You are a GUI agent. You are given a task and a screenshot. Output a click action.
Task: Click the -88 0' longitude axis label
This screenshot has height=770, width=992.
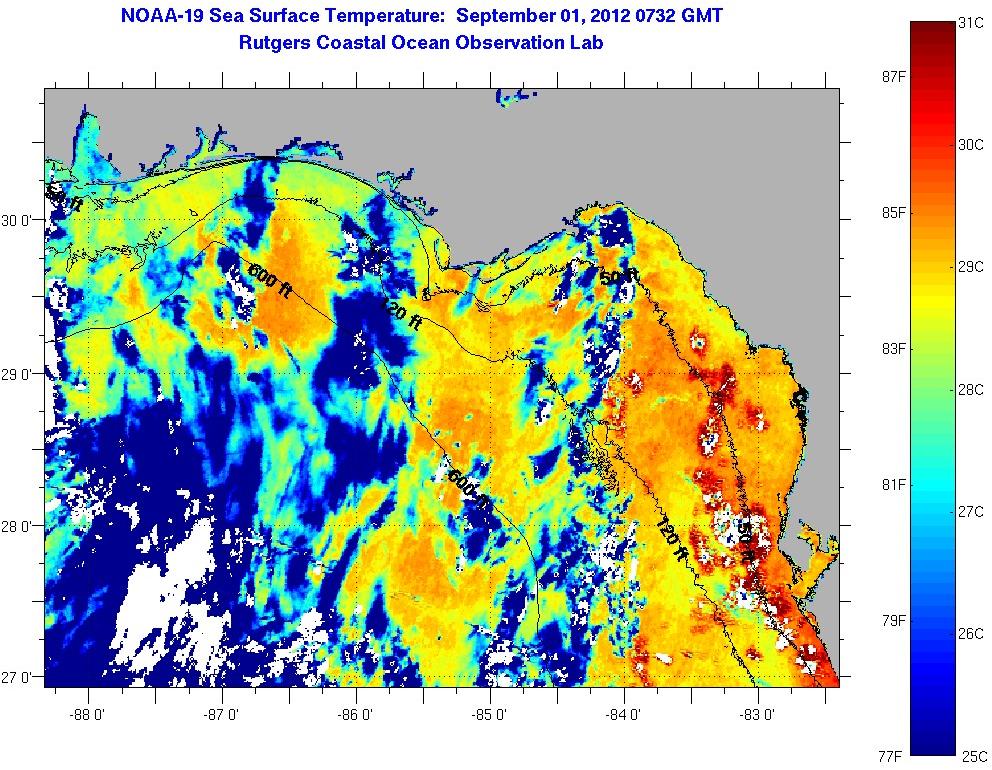click(x=87, y=714)
